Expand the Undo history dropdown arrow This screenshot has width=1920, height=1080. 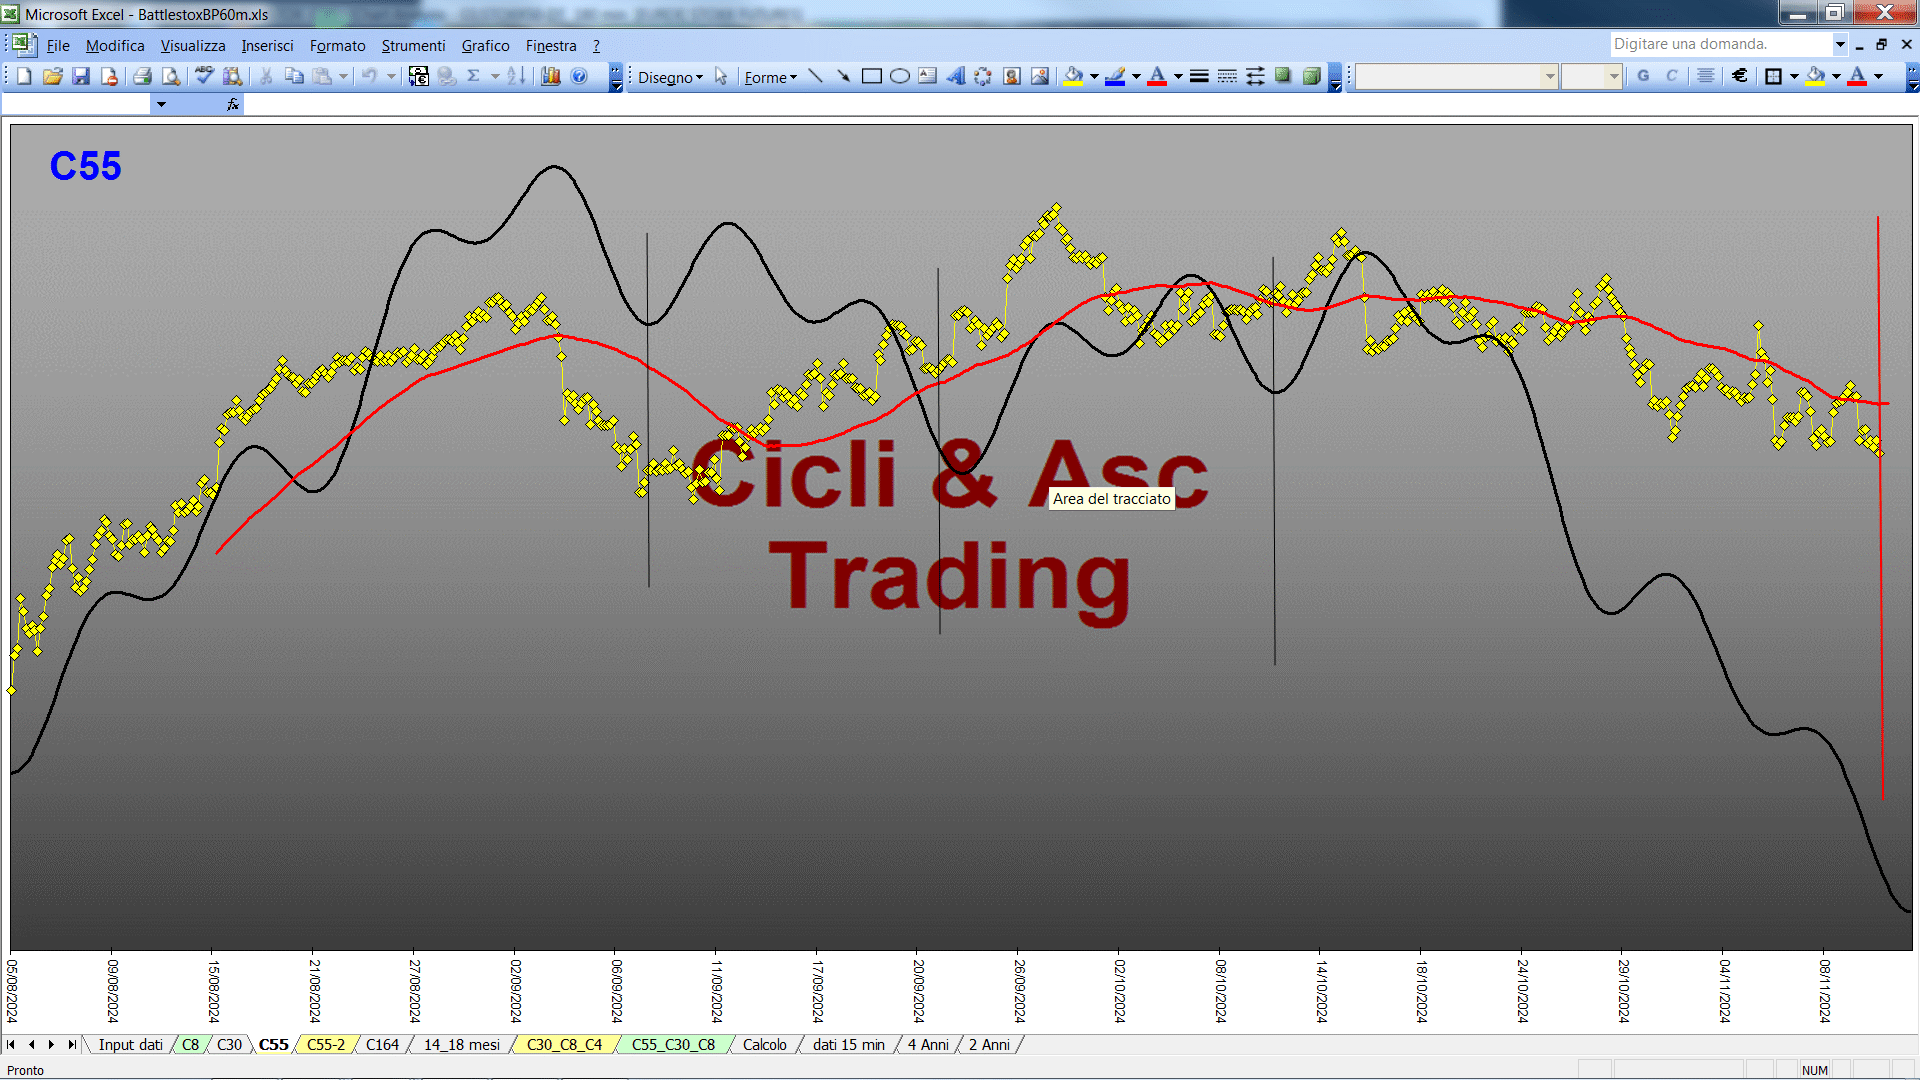(x=391, y=76)
